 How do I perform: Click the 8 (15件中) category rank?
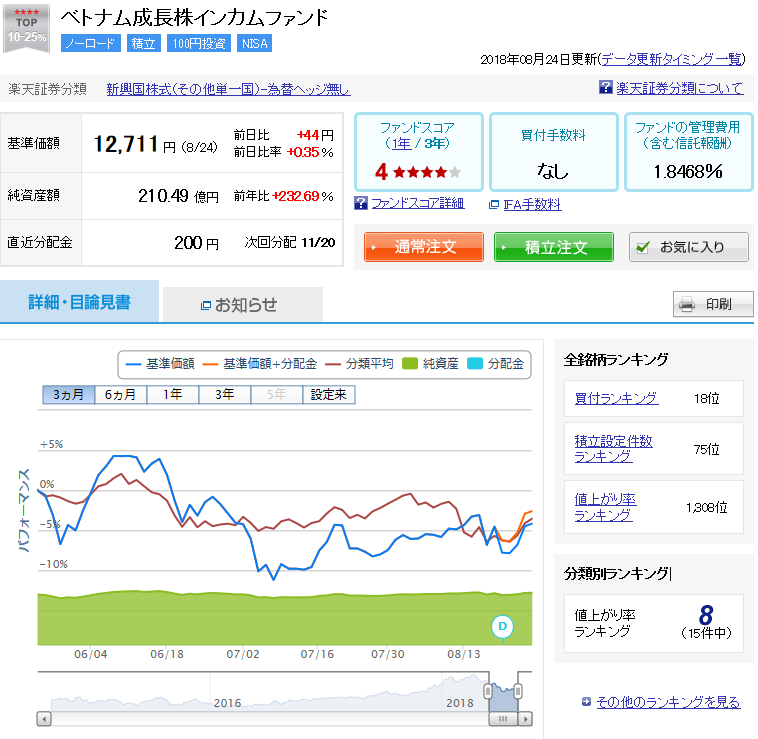pos(706,622)
